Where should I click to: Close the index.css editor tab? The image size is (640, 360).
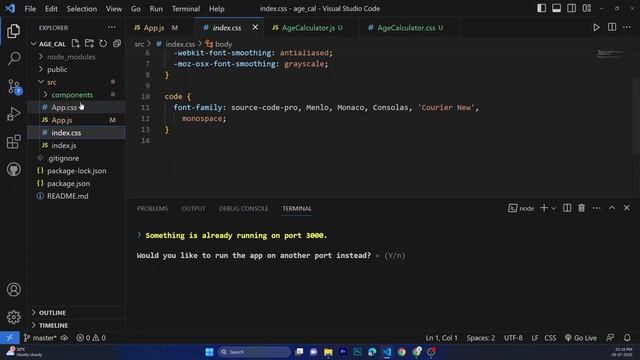coord(255,27)
